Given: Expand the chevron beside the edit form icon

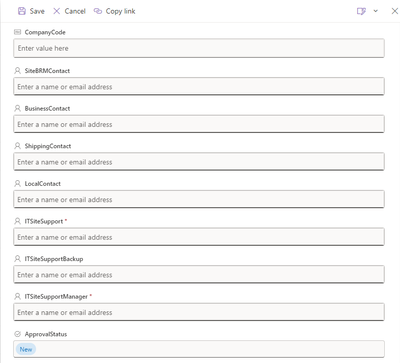Looking at the screenshot, I should [x=376, y=11].
